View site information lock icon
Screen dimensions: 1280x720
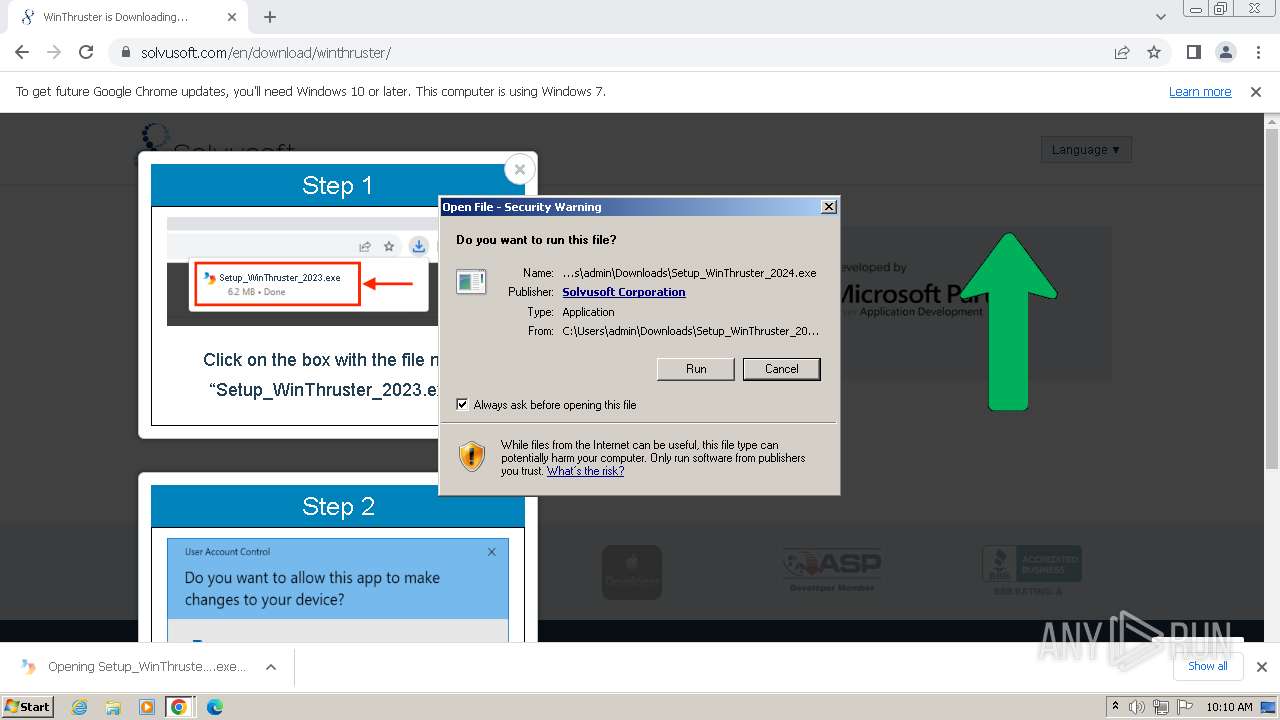[x=126, y=53]
